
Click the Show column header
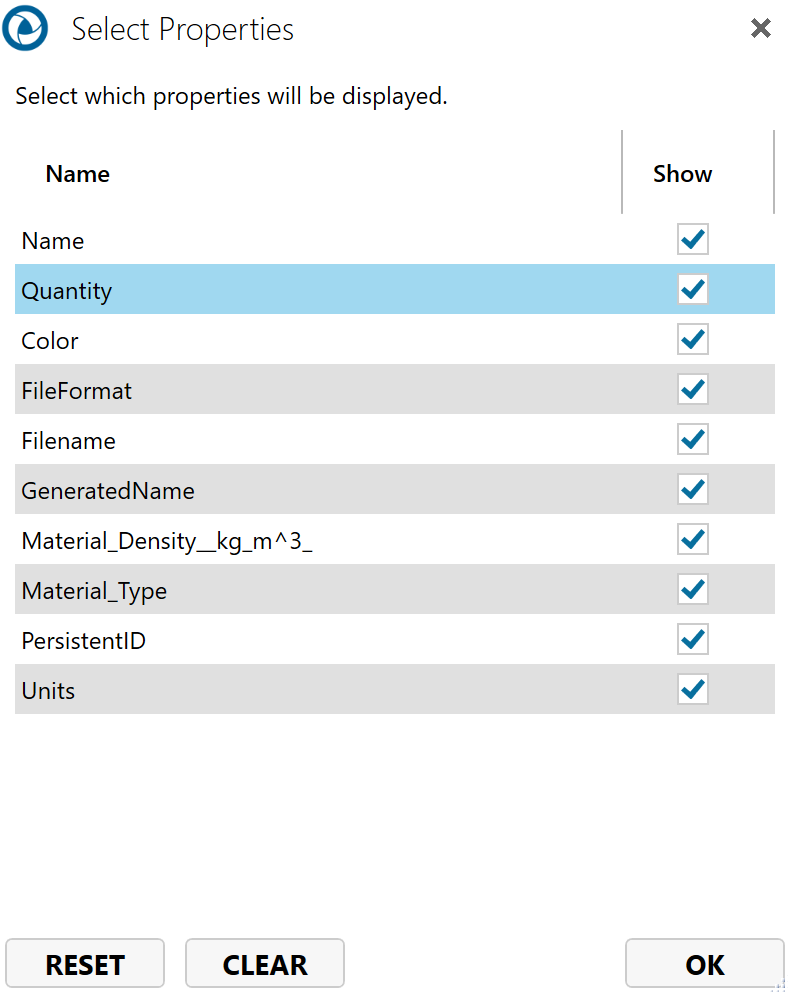(x=683, y=174)
